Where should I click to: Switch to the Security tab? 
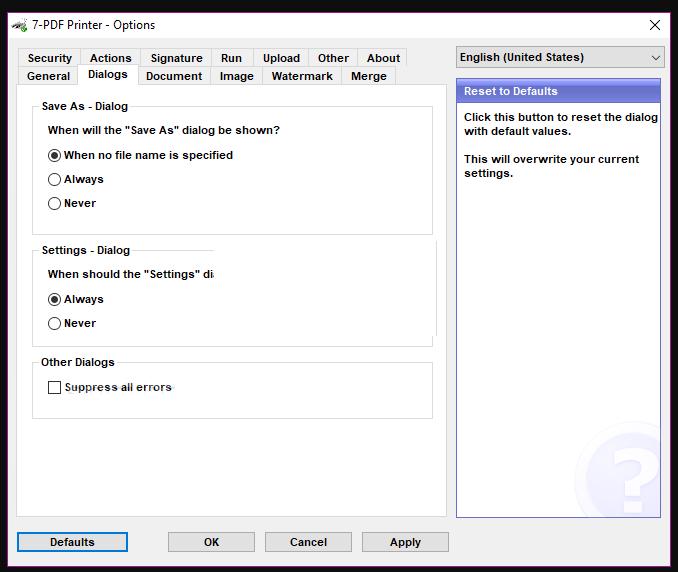coord(49,58)
